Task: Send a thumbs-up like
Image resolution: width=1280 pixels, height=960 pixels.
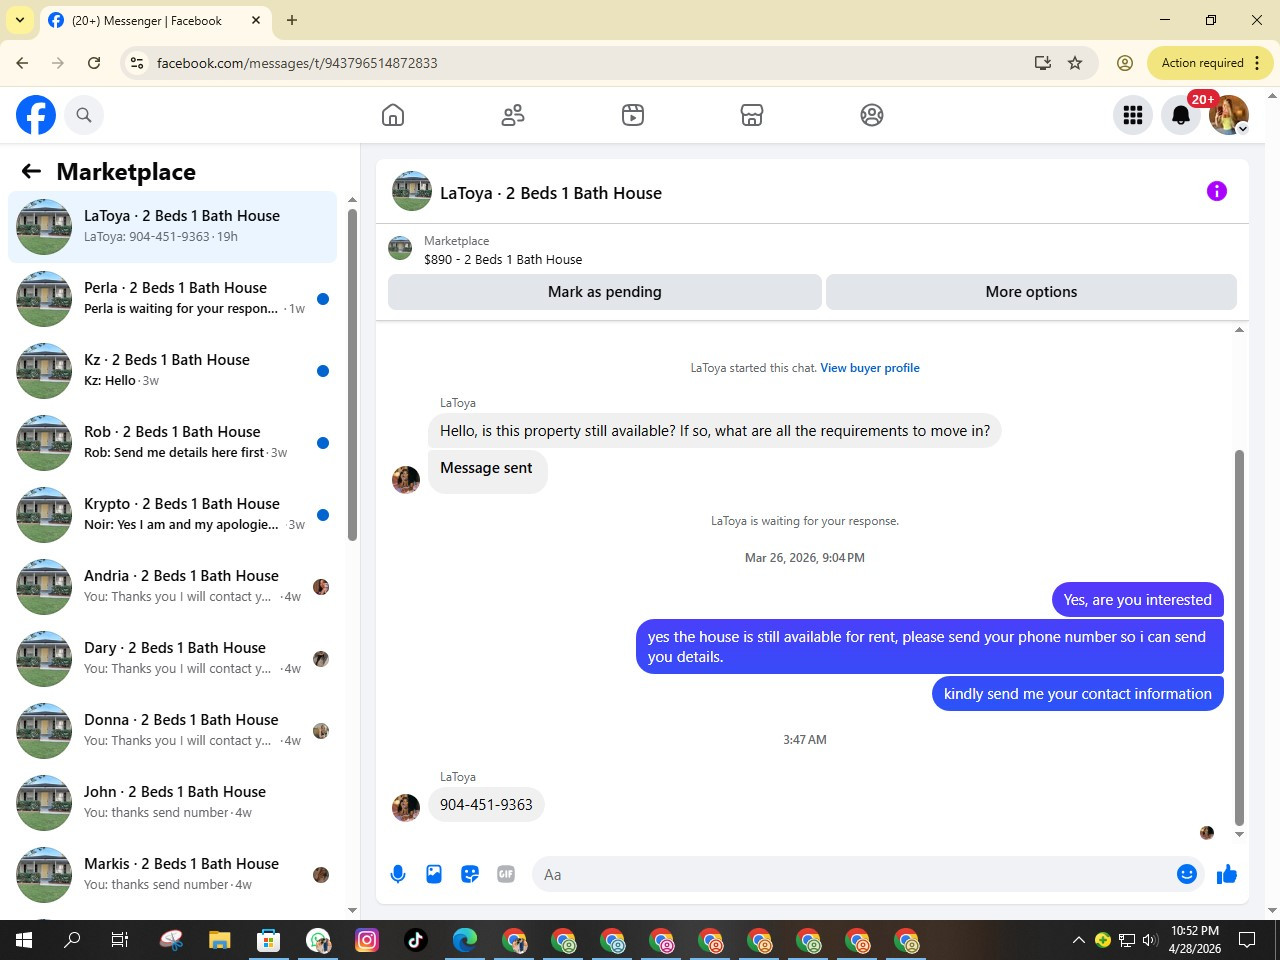Action: pyautogui.click(x=1227, y=874)
